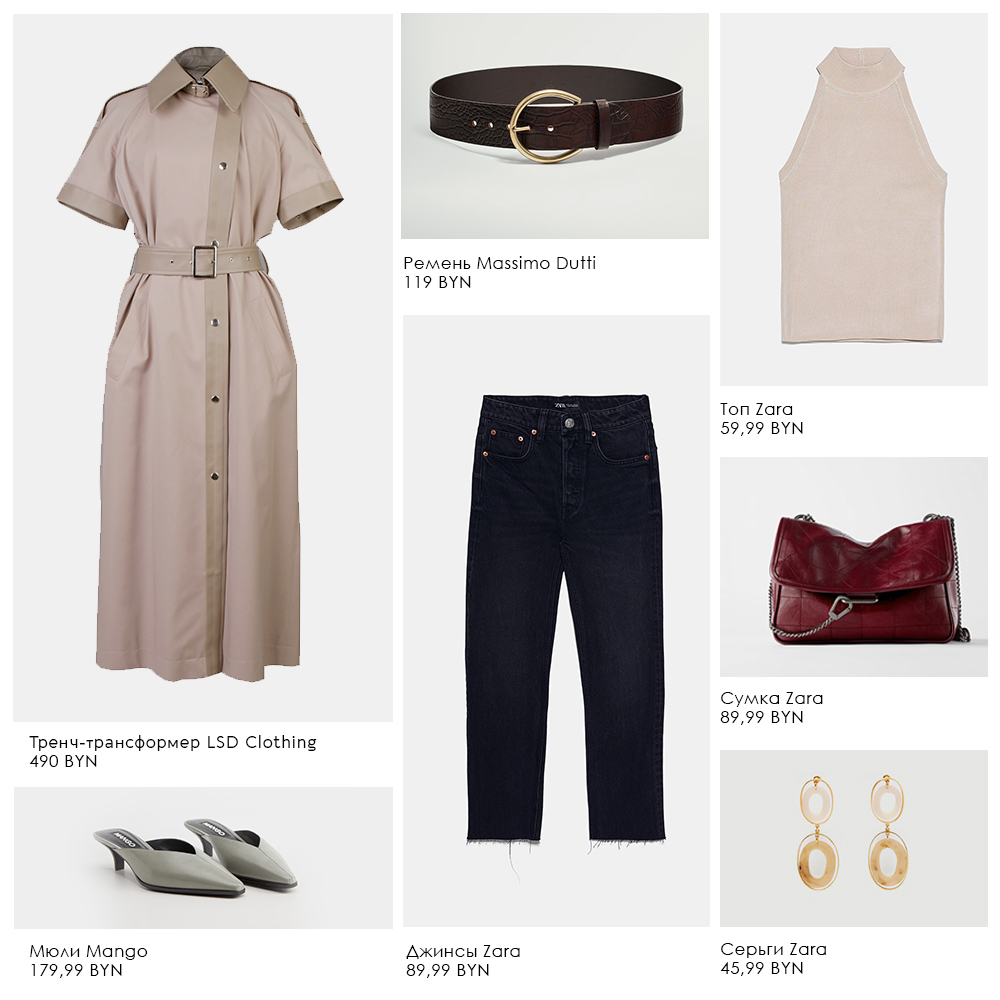Open the beige trench coat image
Screen dimensions: 1000x1000
point(203,368)
